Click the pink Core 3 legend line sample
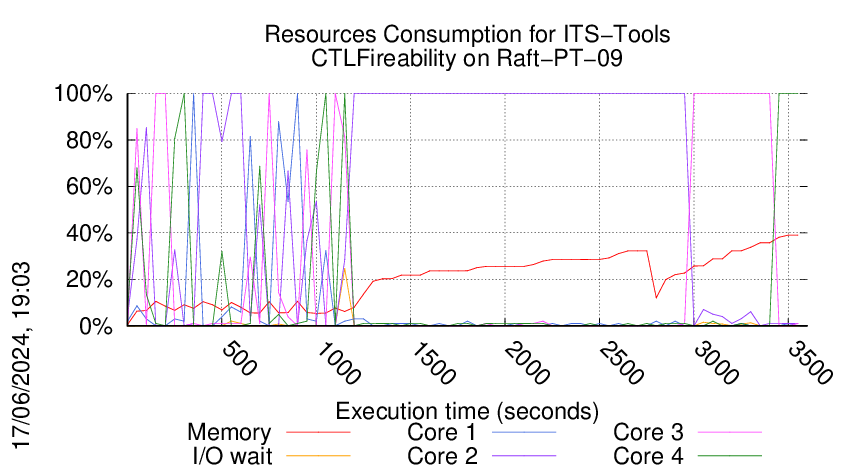Viewport: 850px width, 475px height. (730, 433)
